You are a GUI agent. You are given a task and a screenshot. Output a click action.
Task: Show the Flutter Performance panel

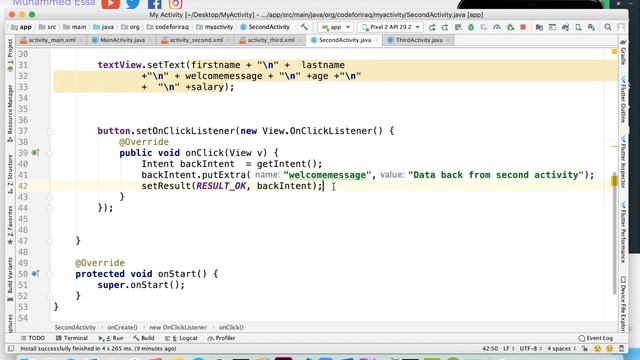[x=623, y=232]
